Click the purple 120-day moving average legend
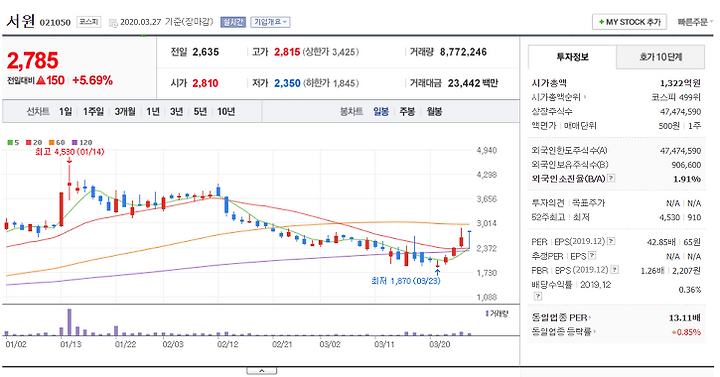The height and width of the screenshot is (377, 720). pyautogui.click(x=82, y=142)
